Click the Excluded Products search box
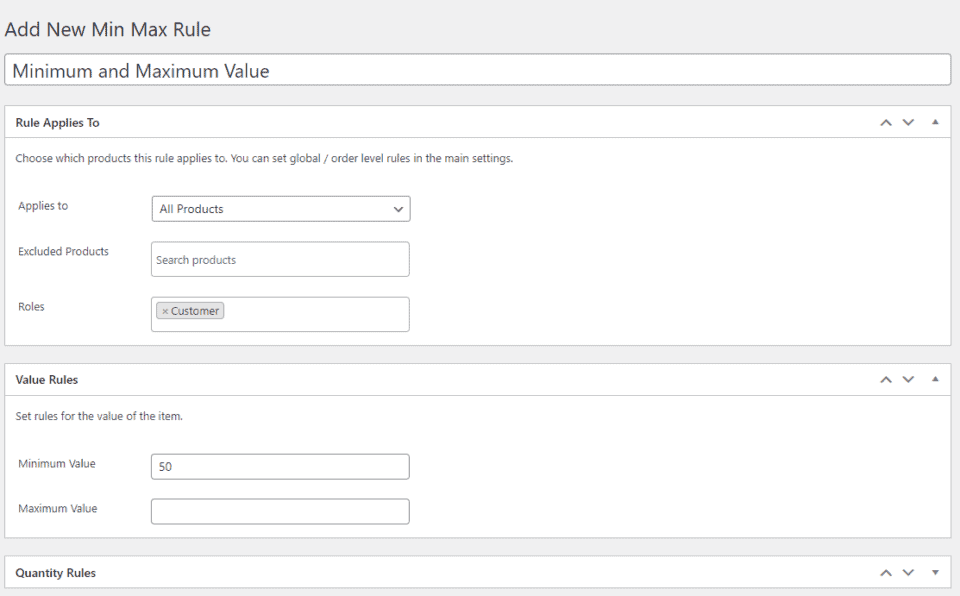This screenshot has height=596, width=960. pyautogui.click(x=280, y=259)
